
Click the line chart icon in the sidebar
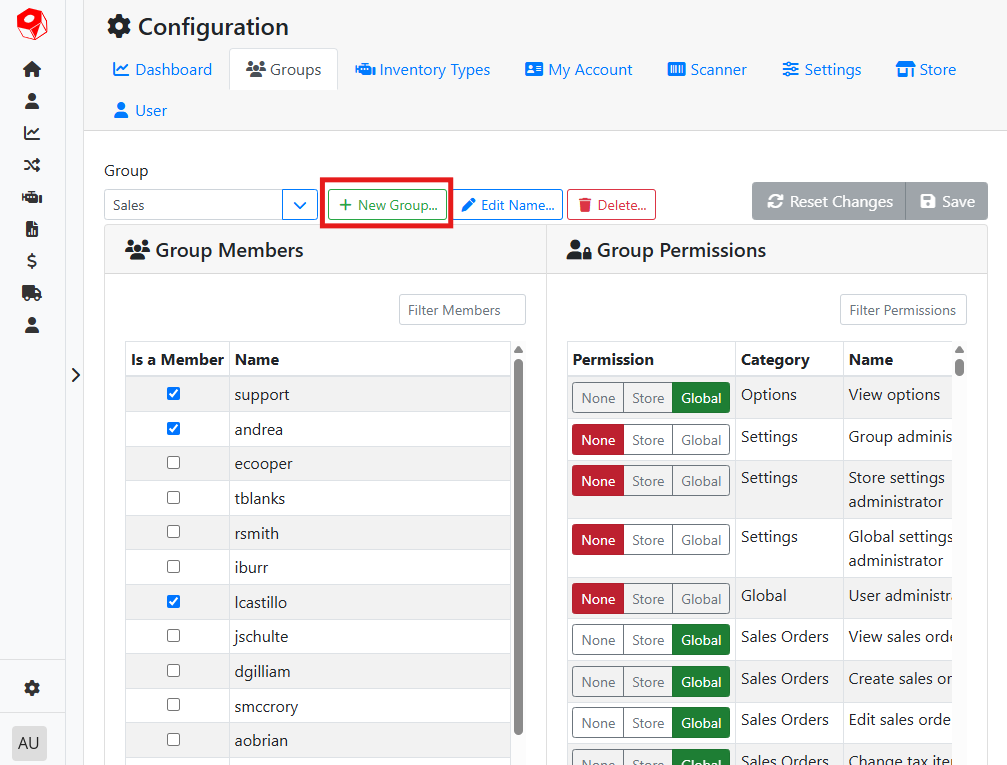tap(32, 133)
